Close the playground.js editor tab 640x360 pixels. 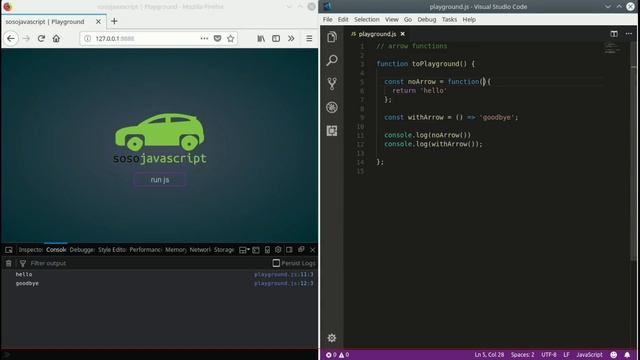pos(402,34)
